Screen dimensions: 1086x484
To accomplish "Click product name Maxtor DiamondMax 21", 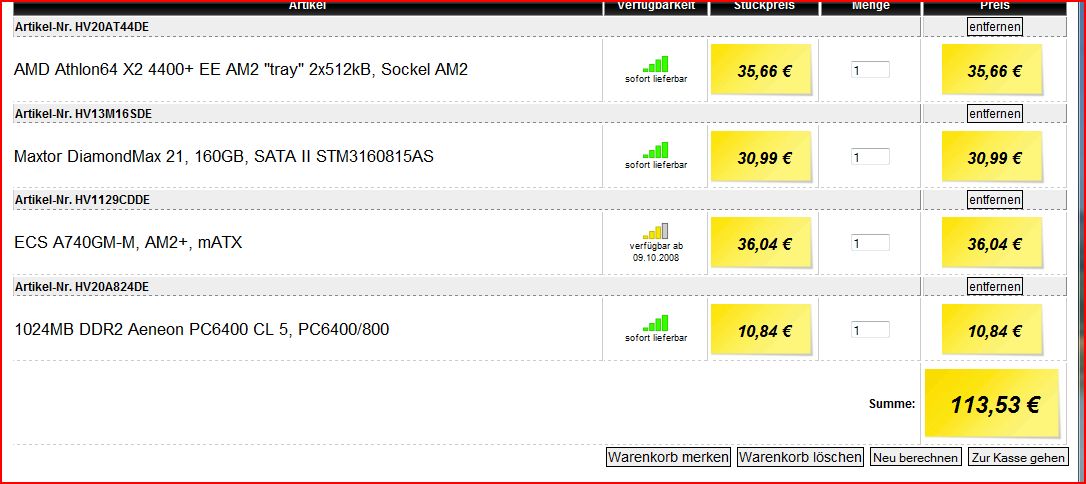I will (224, 157).
